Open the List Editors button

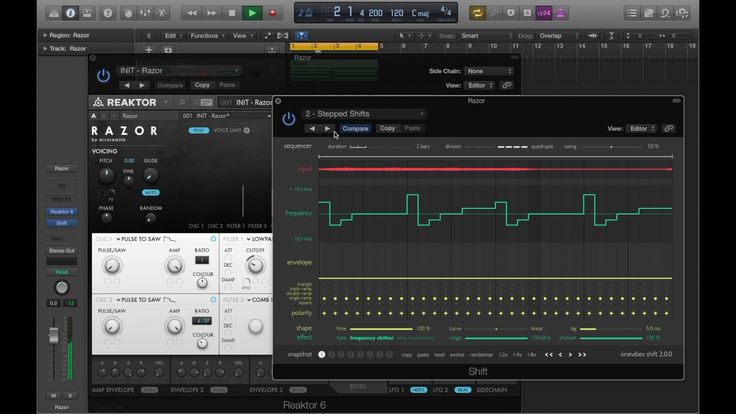click(x=632, y=13)
